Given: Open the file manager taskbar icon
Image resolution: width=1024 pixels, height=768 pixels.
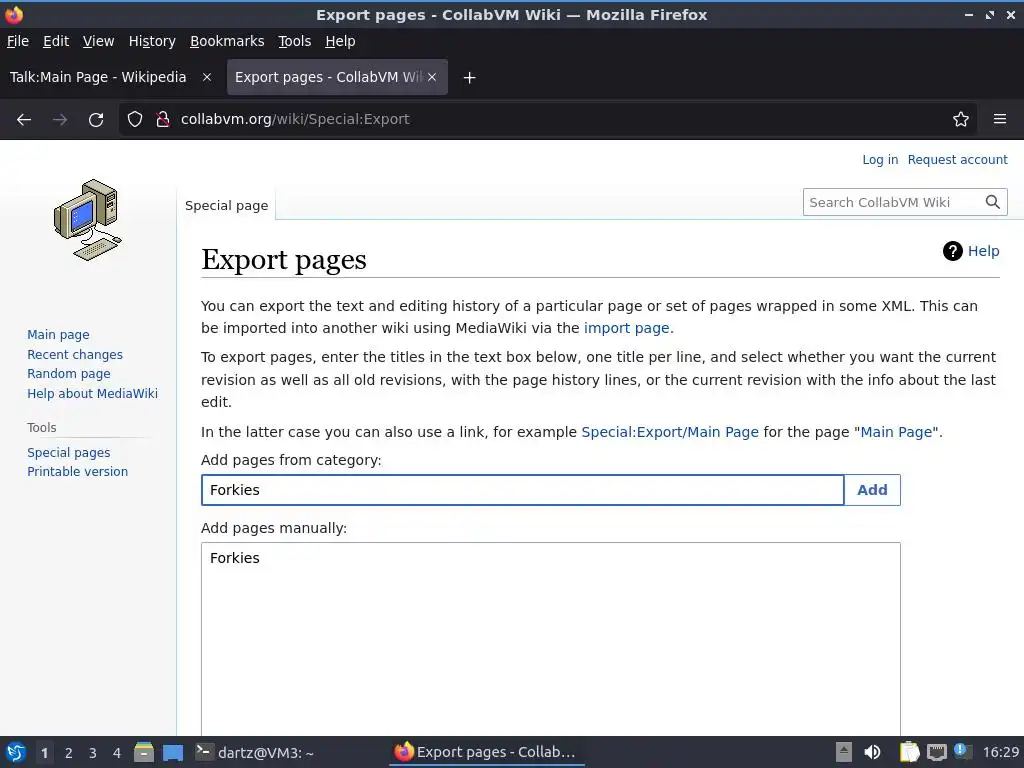Looking at the screenshot, I should (144, 752).
